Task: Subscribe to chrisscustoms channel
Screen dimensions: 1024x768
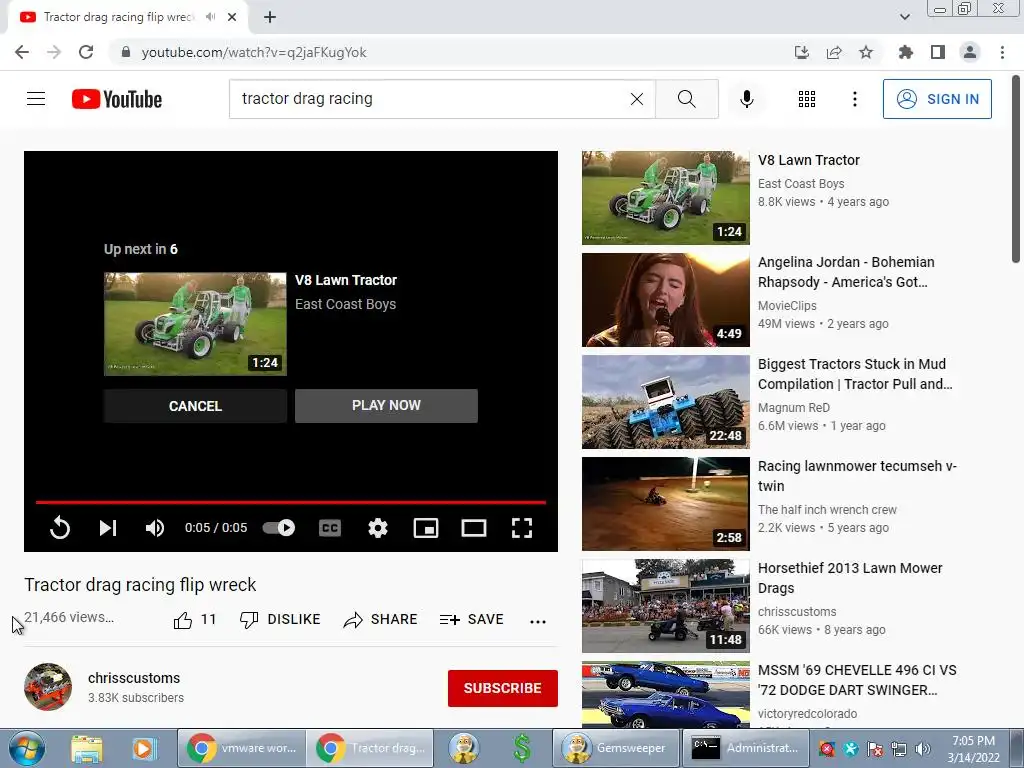Action: coord(502,688)
